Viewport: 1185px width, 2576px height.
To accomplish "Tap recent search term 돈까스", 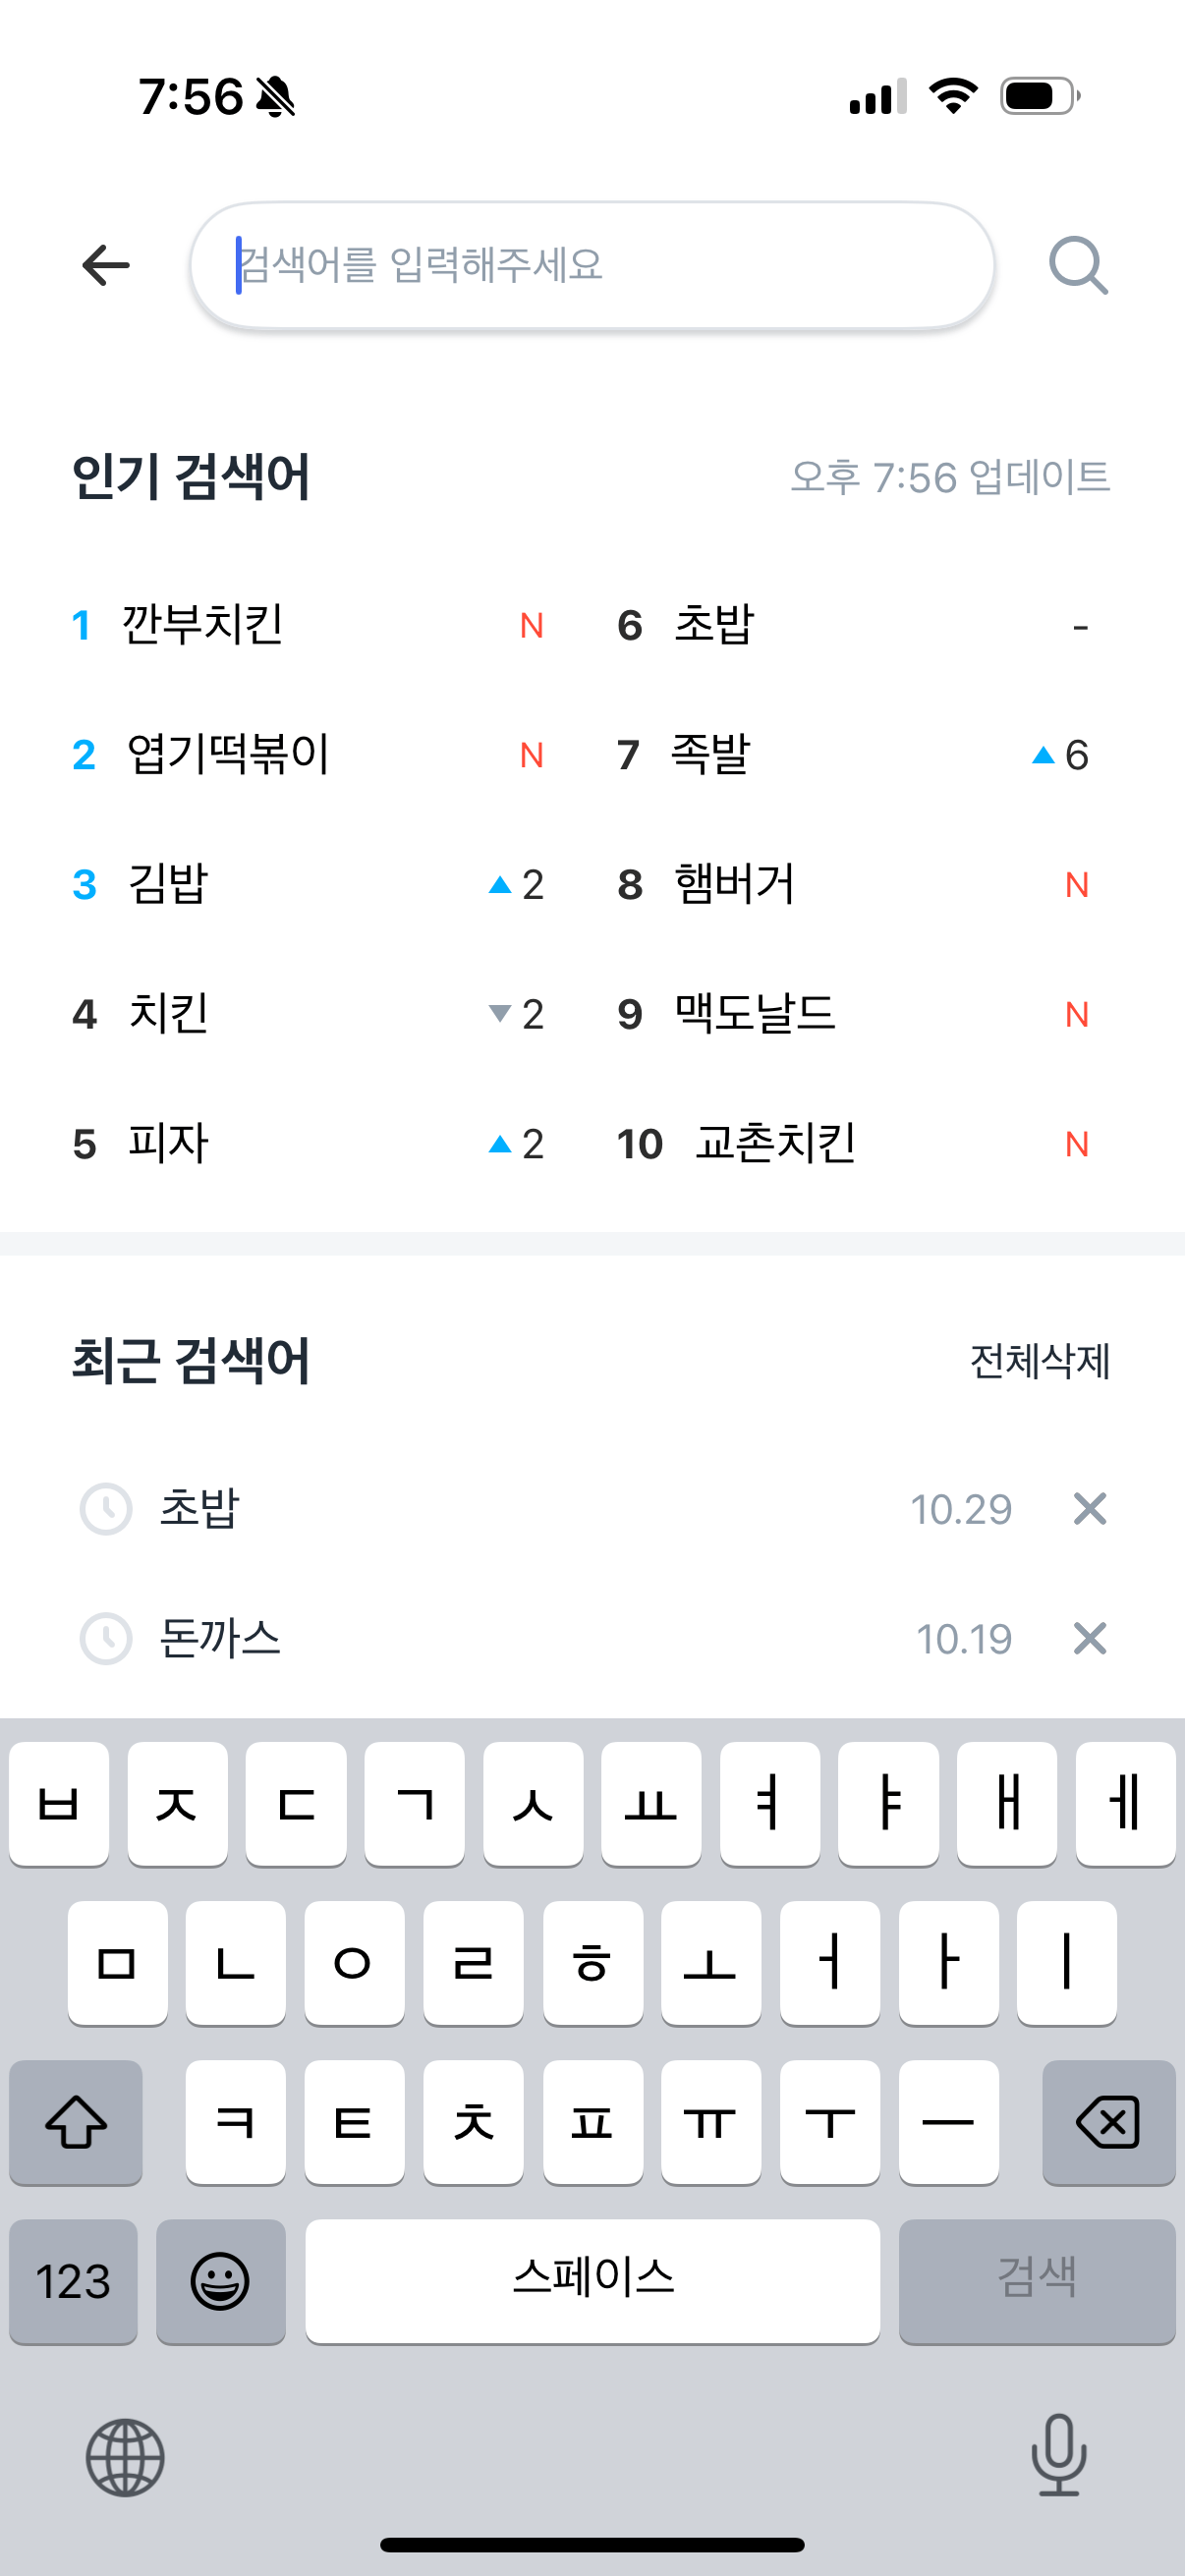I will 221,1639.
